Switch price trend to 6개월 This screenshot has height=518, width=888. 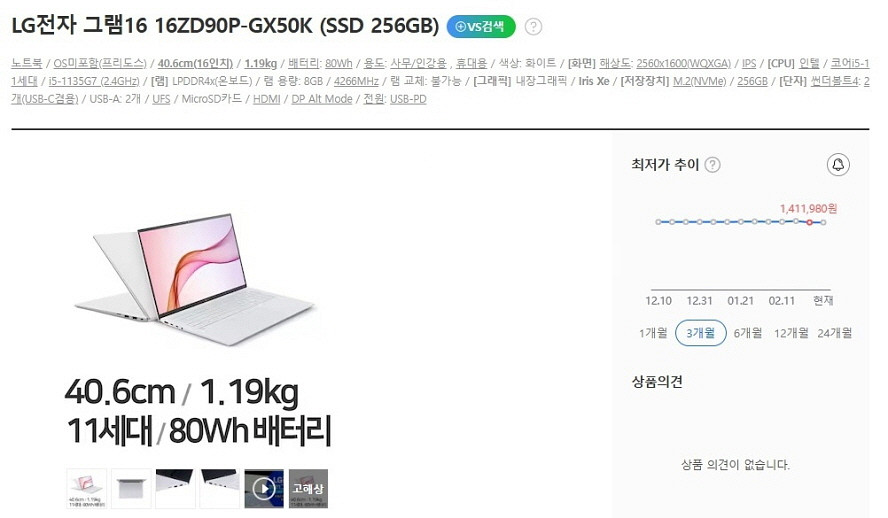(x=748, y=333)
